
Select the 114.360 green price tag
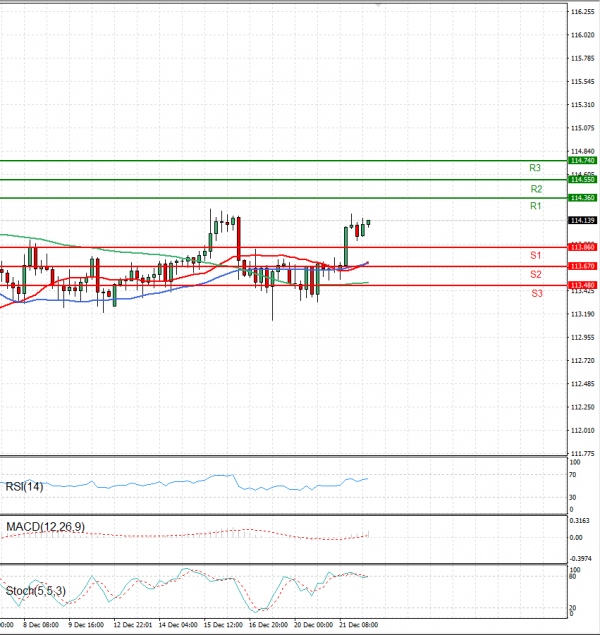pyautogui.click(x=582, y=198)
